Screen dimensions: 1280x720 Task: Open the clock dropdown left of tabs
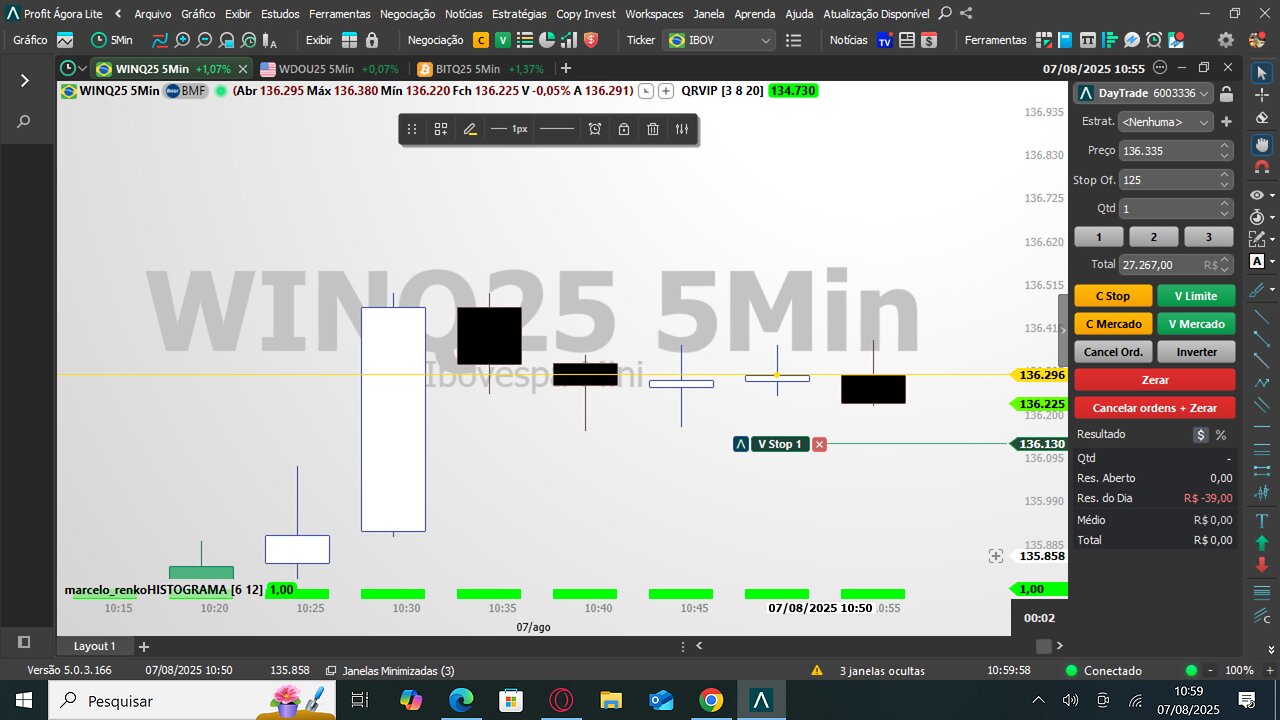[71, 69]
